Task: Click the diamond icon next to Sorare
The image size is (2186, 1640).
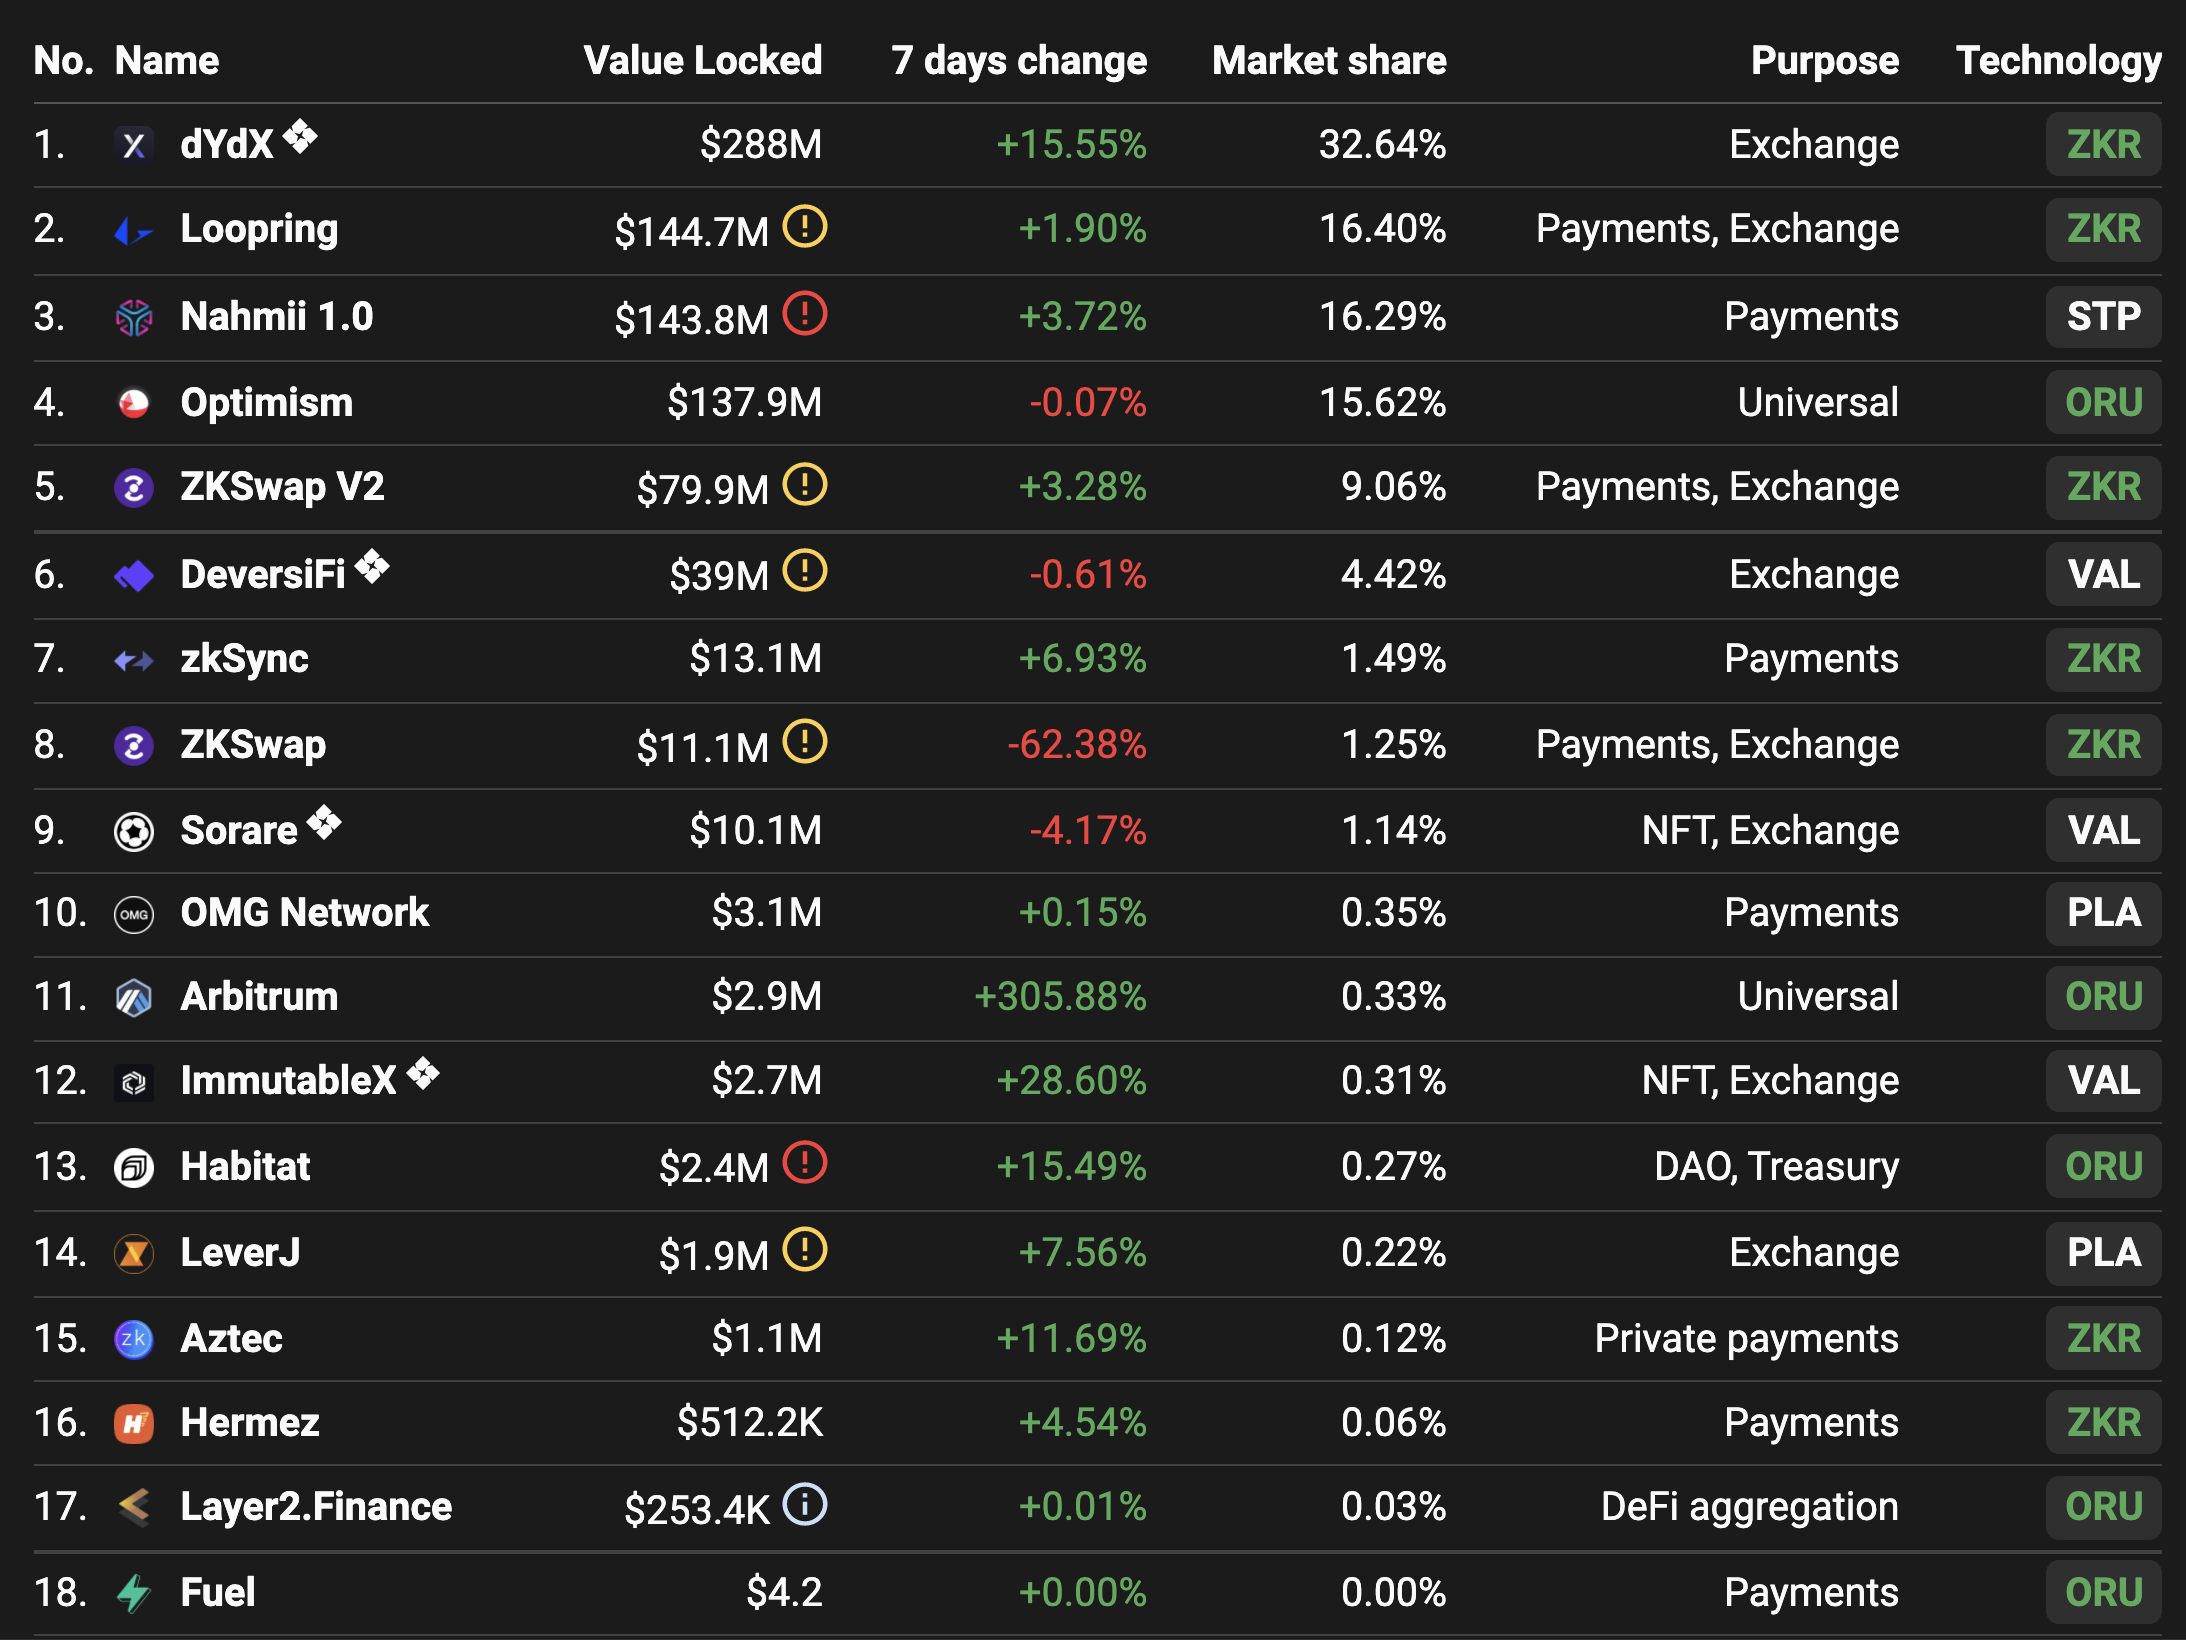Action: click(x=324, y=822)
